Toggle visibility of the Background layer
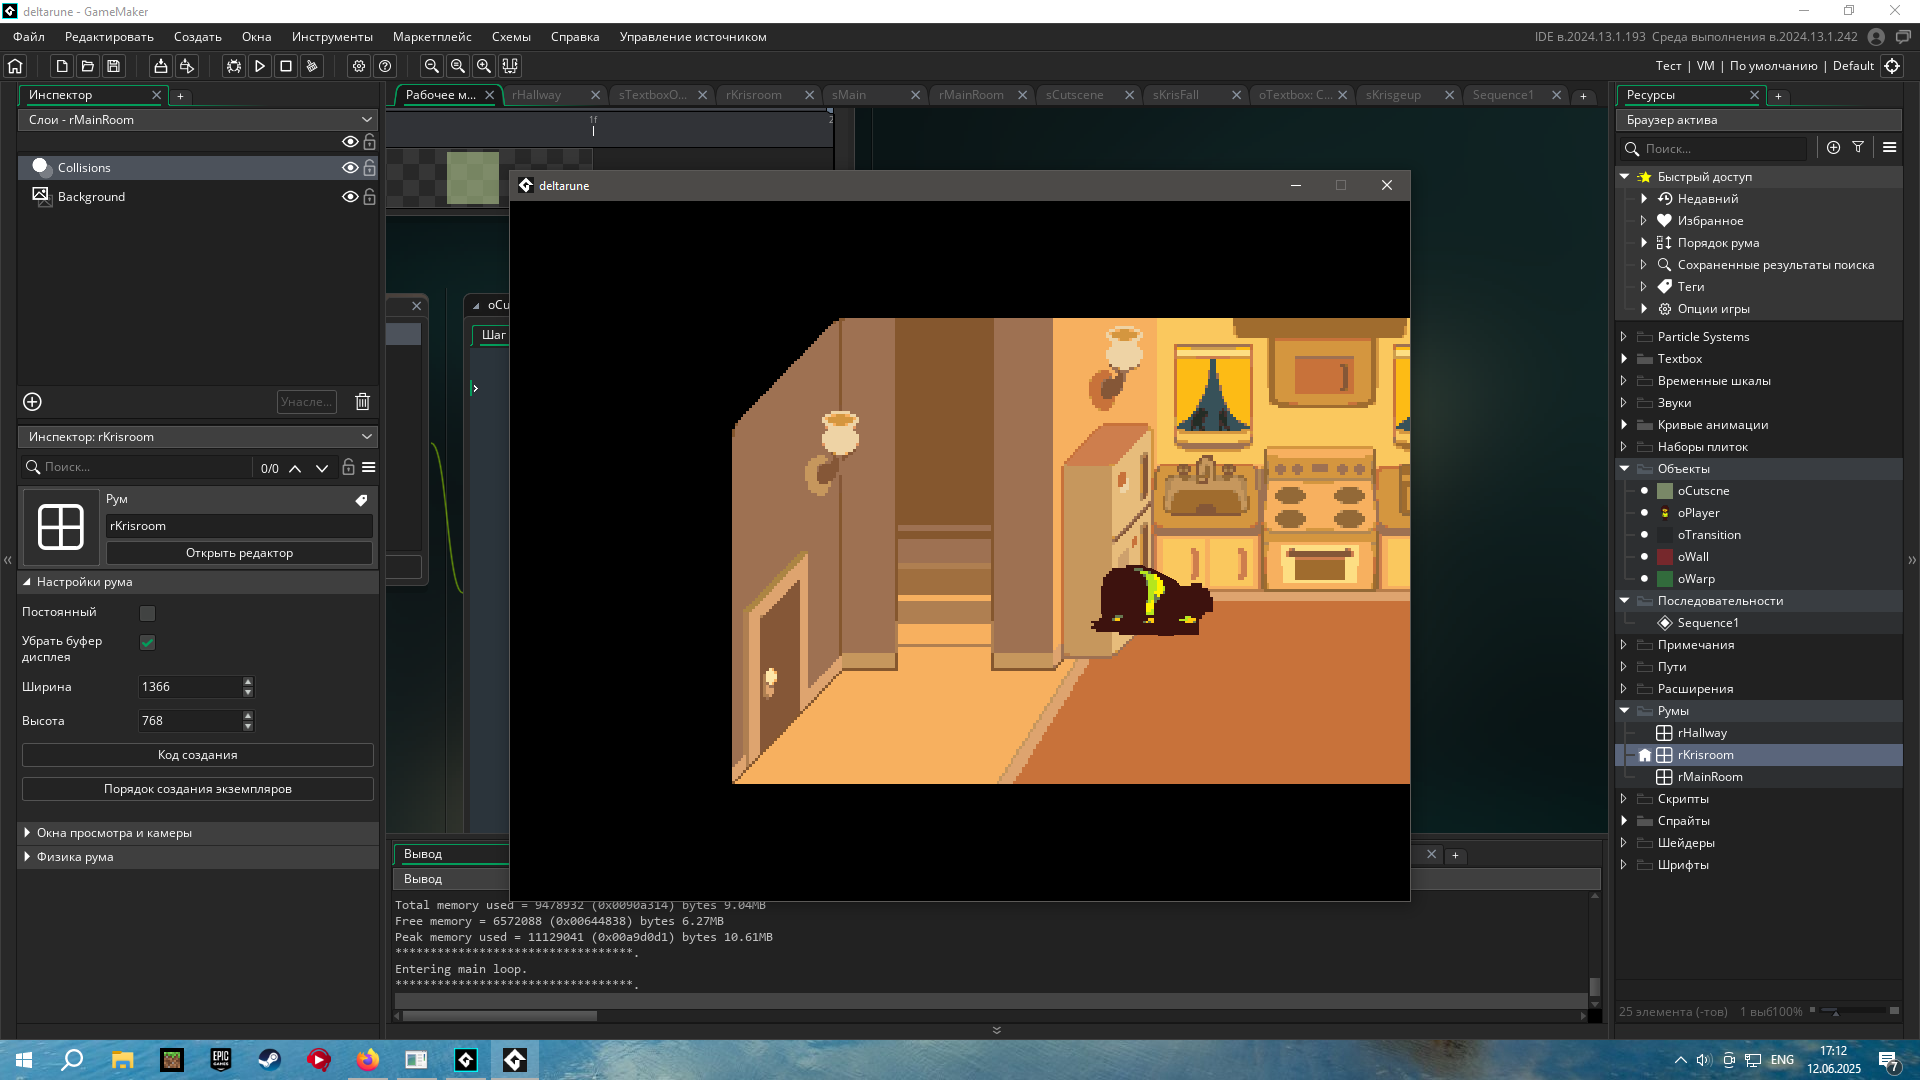The image size is (1920, 1080). pos(350,197)
